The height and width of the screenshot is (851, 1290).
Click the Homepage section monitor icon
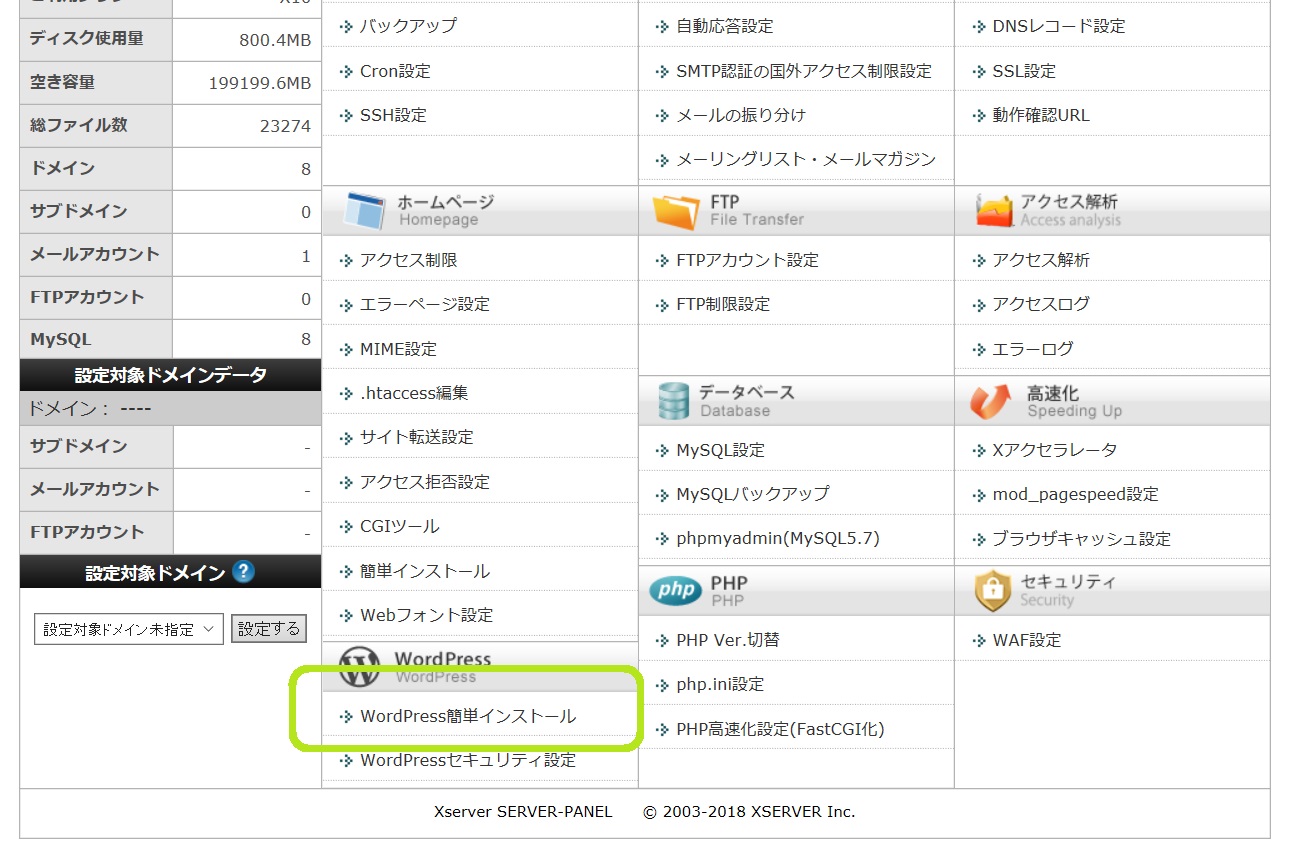pyautogui.click(x=364, y=210)
